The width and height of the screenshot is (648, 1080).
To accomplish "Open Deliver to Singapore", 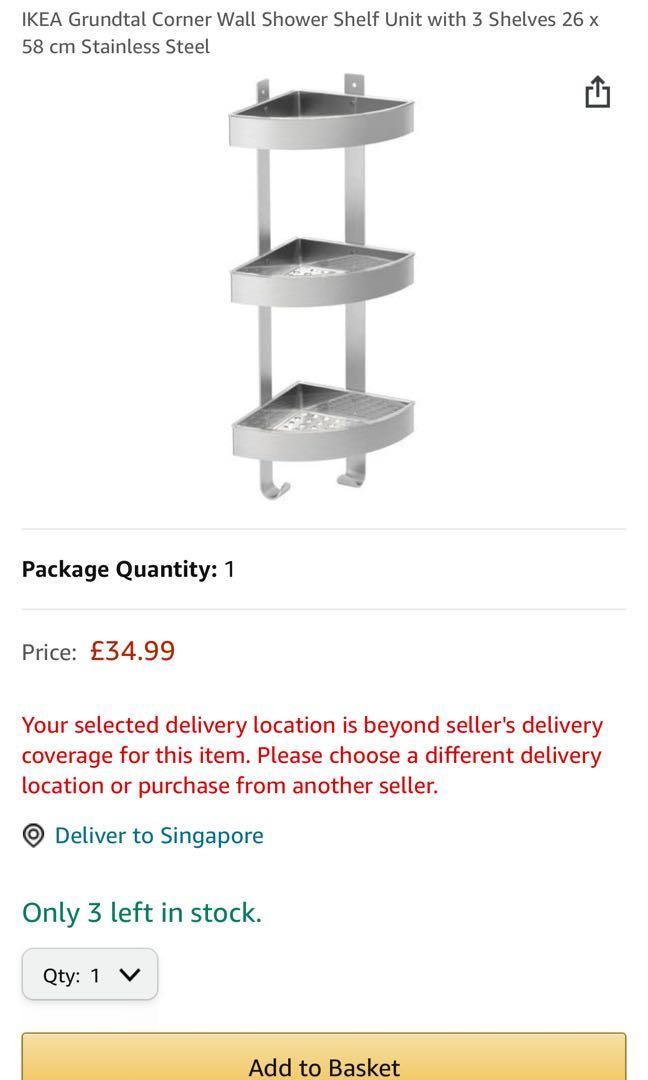I will [160, 835].
